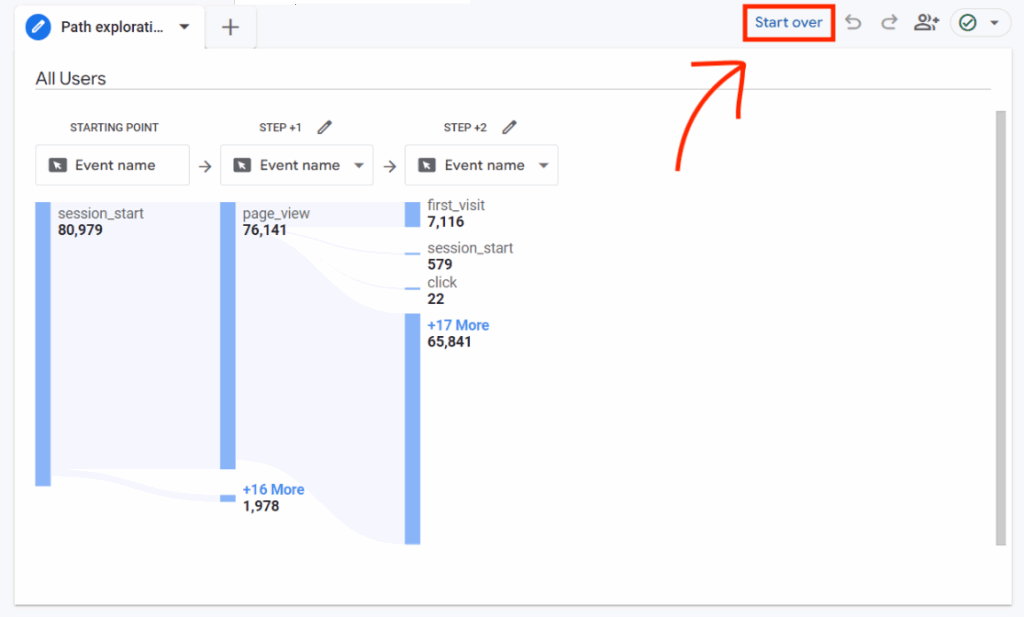Expand the +17 More nodes link

(x=458, y=325)
